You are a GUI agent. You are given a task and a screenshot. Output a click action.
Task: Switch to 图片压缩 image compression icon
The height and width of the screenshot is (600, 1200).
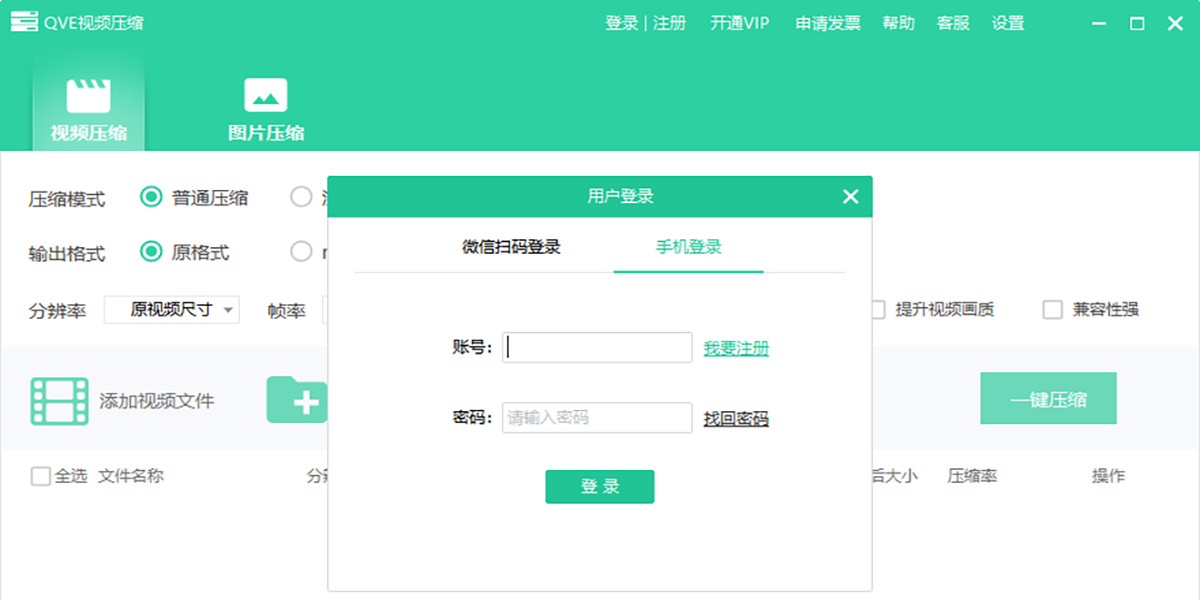265,96
